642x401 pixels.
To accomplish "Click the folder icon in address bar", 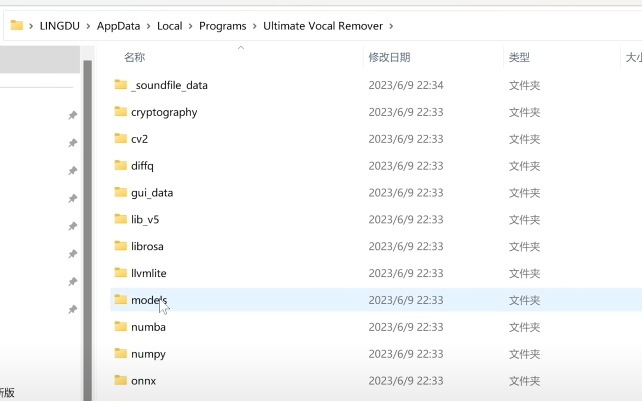I will (x=16, y=25).
